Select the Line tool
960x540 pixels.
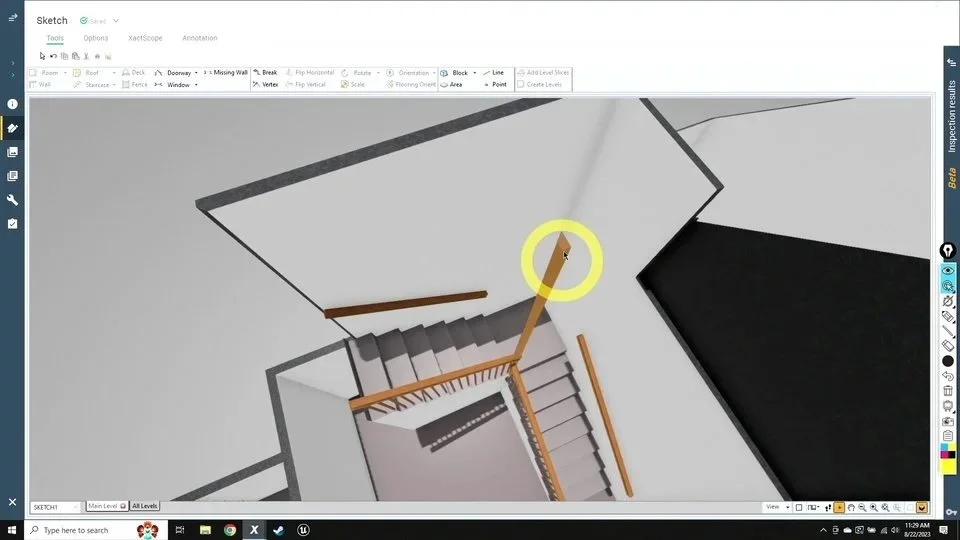point(493,72)
